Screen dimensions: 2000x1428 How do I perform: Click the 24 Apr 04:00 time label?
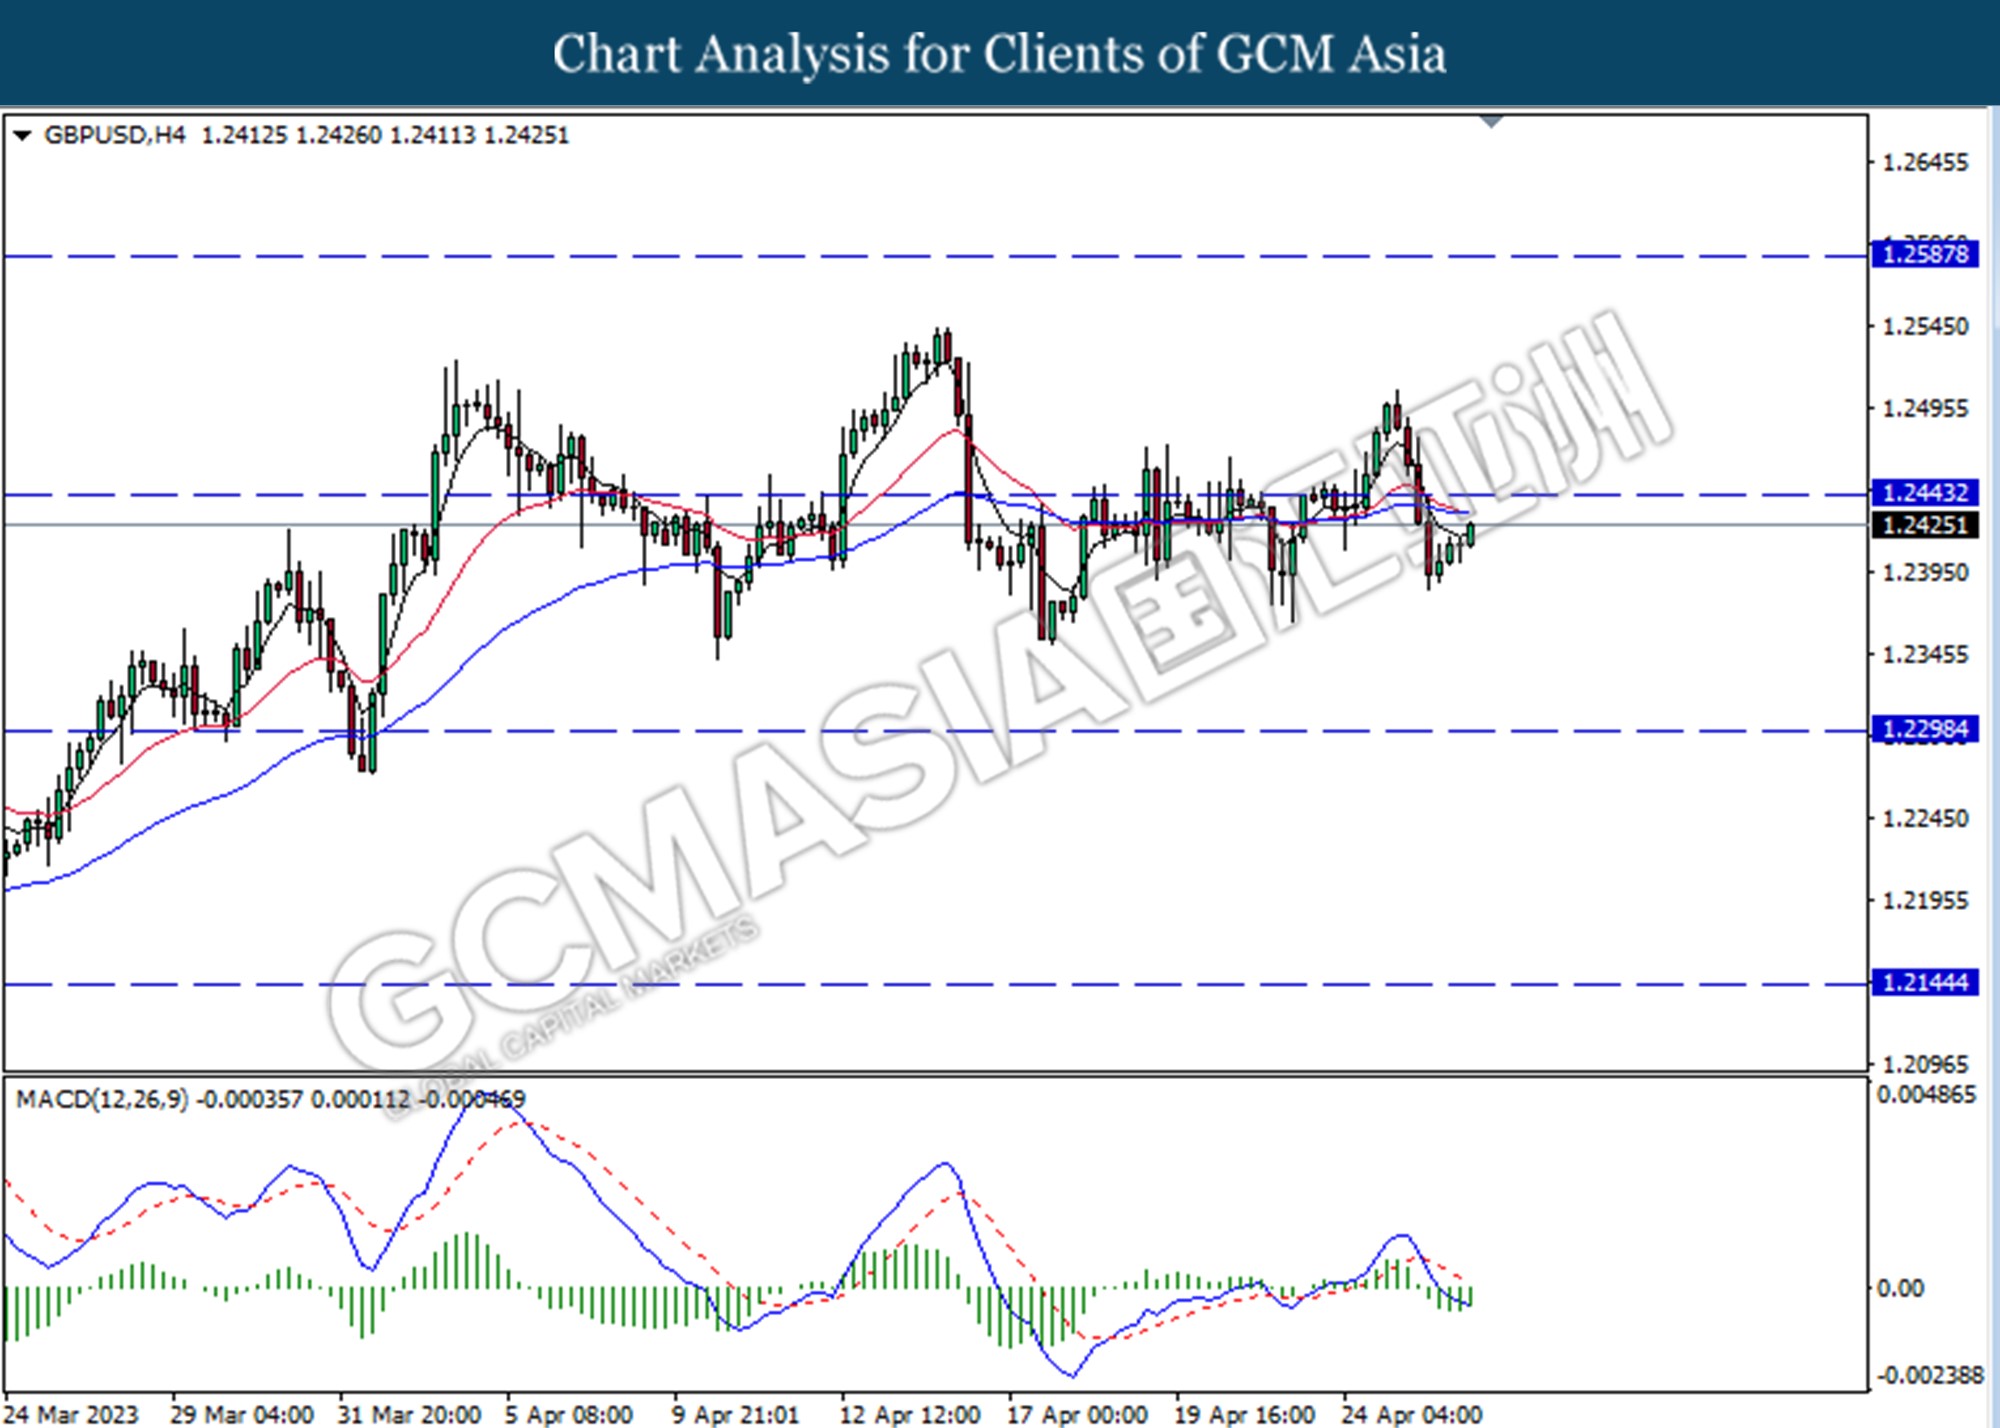coord(1412,1415)
